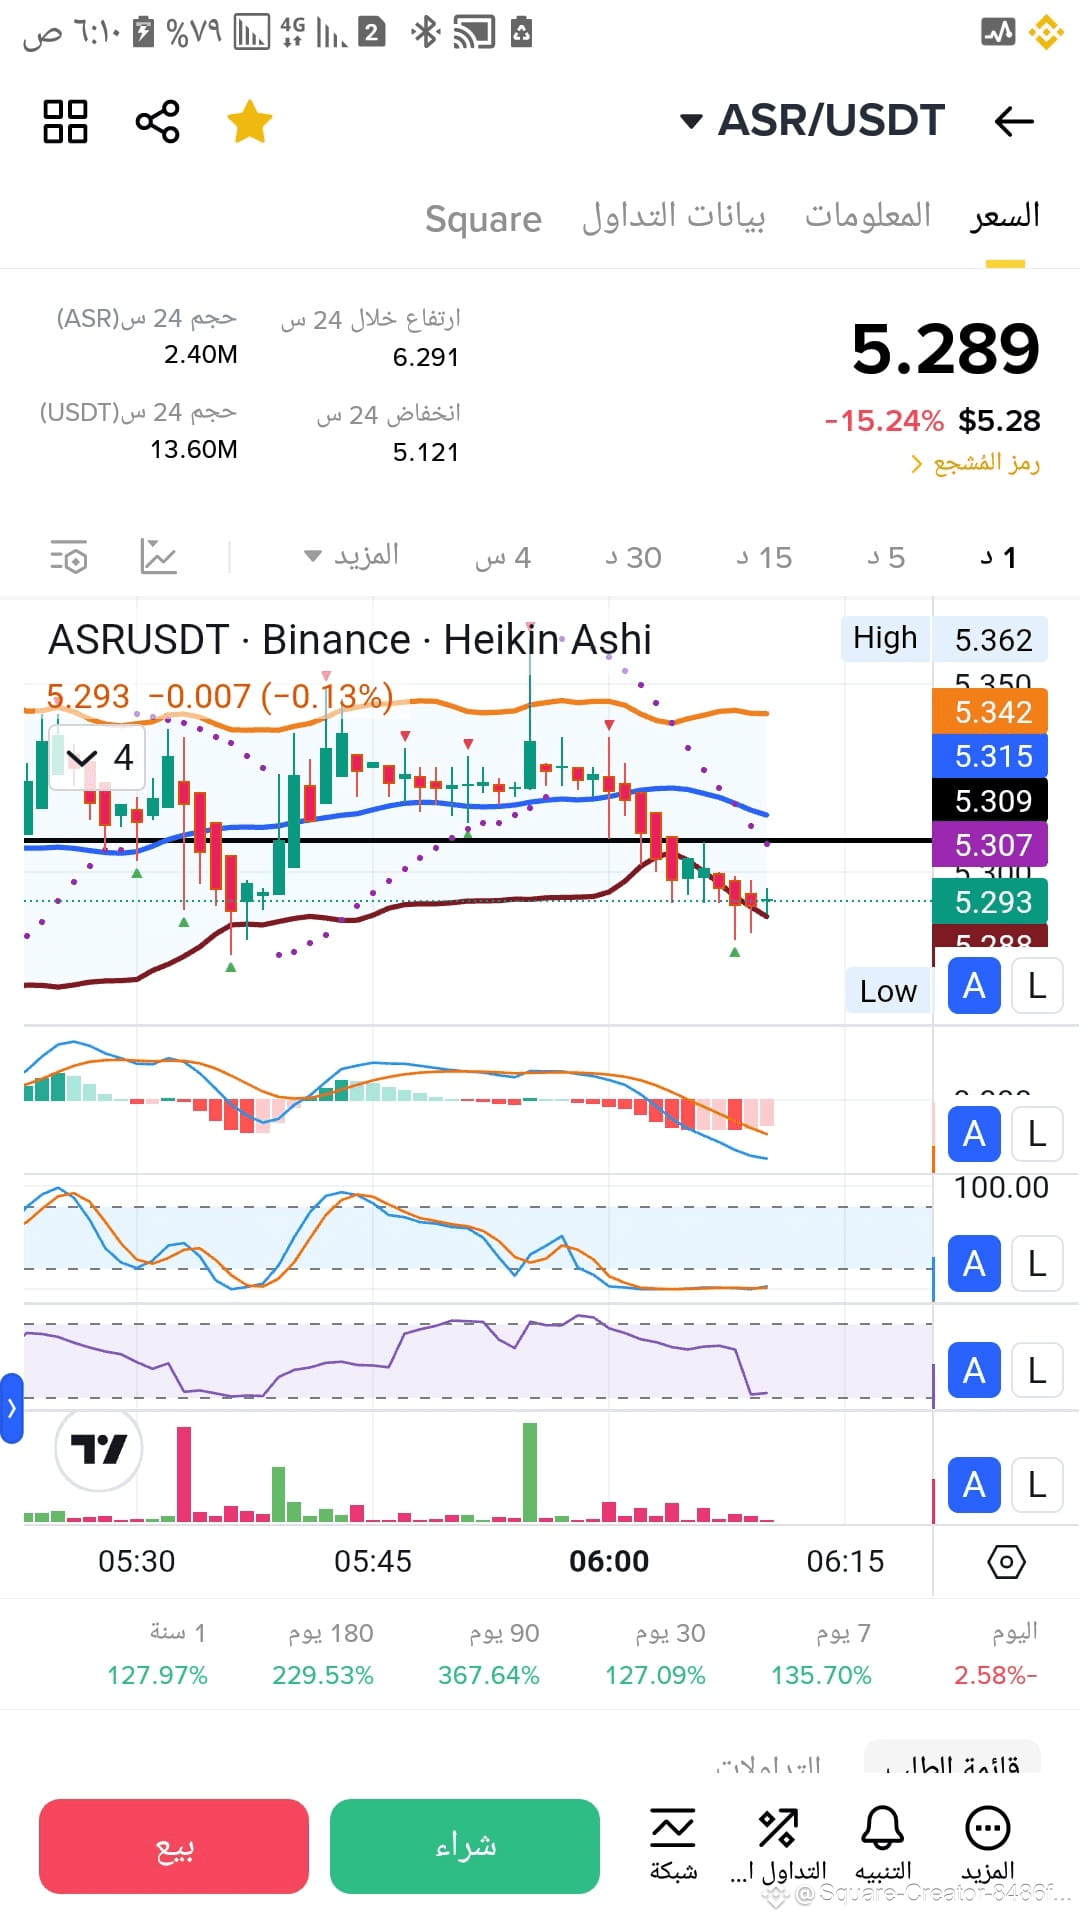The width and height of the screenshot is (1080, 1920).
Task: Select the 7 يوم performance 135.70%
Action: [x=821, y=1654]
